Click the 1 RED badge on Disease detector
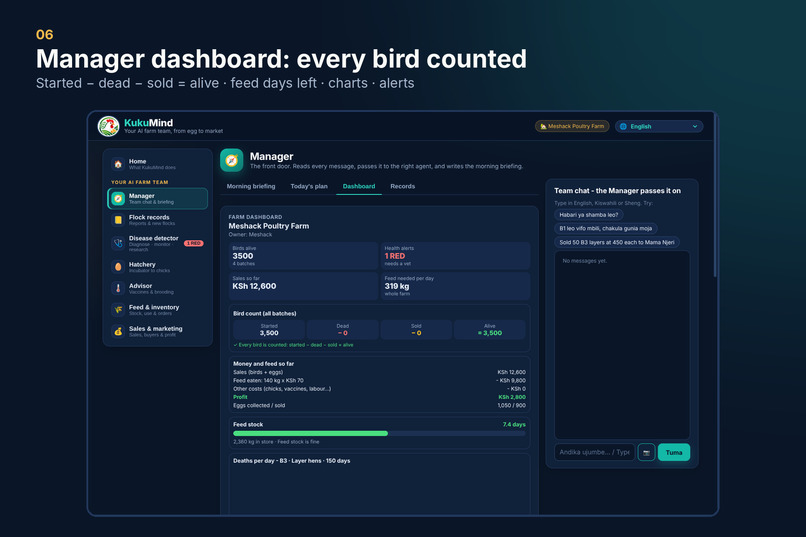This screenshot has height=537, width=806. pyautogui.click(x=194, y=243)
